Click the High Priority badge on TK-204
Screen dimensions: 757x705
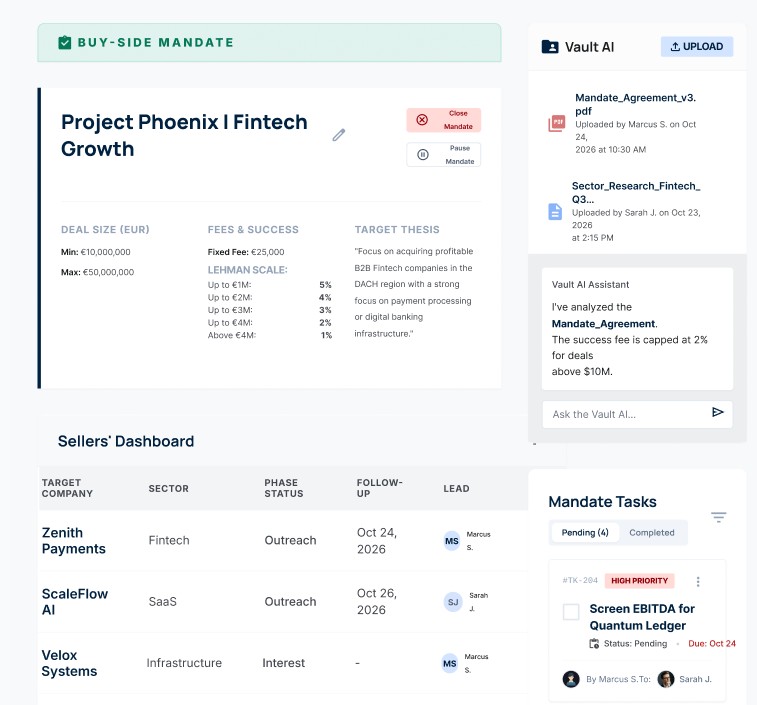pos(640,580)
